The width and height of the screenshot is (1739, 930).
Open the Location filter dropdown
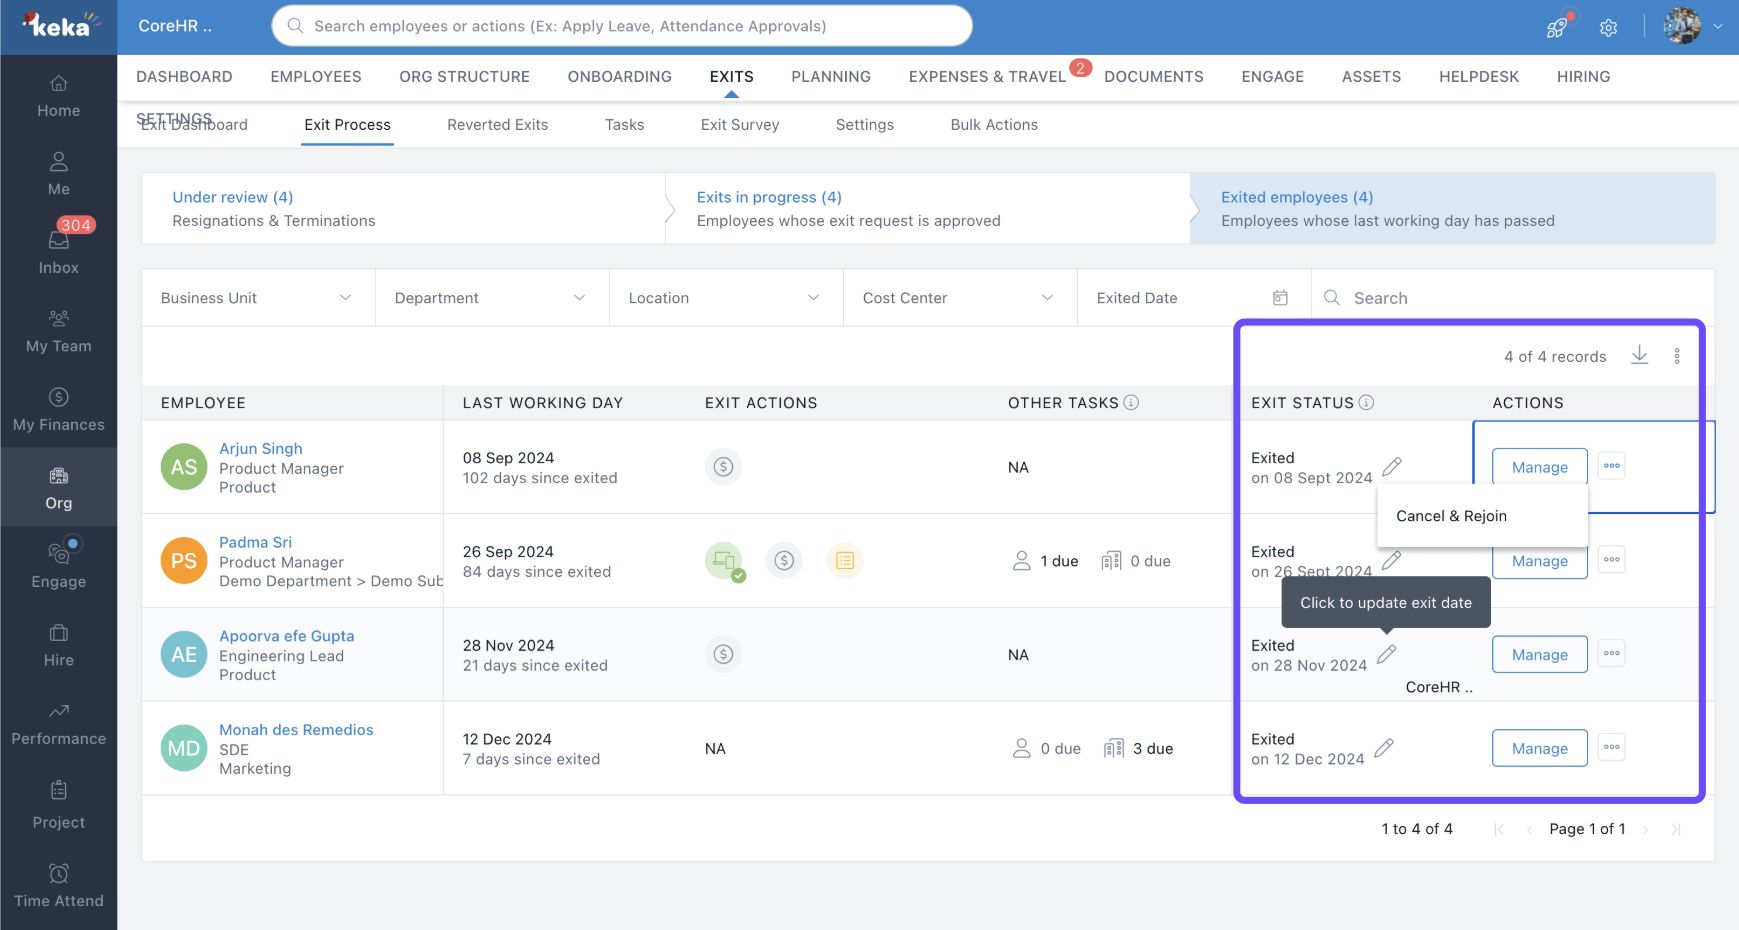pos(725,298)
